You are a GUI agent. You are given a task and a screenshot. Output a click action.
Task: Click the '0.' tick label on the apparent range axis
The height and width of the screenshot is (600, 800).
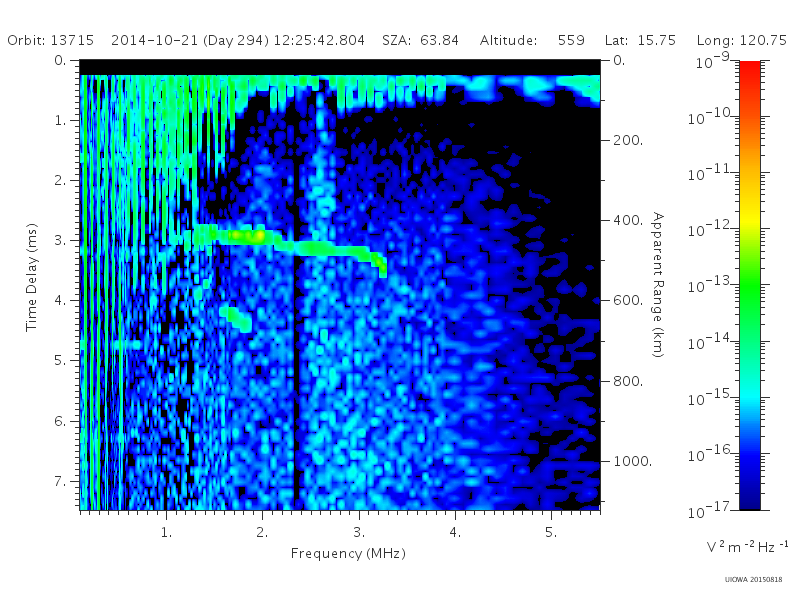click(619, 60)
